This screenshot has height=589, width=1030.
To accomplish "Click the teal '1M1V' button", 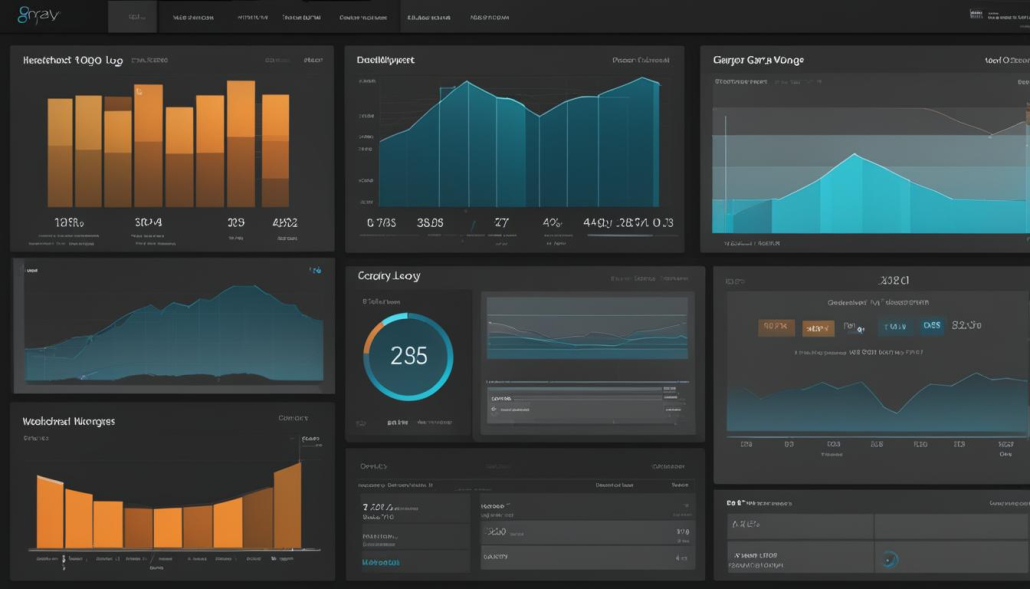I will tap(895, 326).
